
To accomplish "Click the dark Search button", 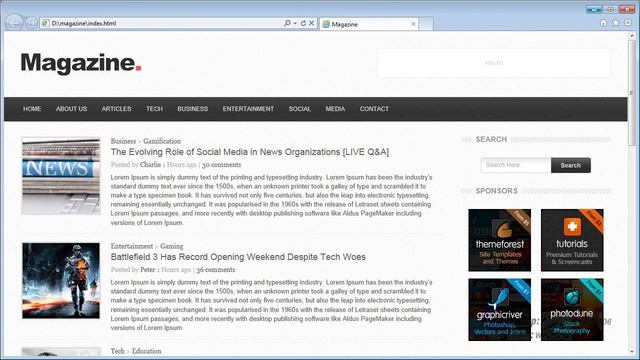I will click(x=571, y=165).
